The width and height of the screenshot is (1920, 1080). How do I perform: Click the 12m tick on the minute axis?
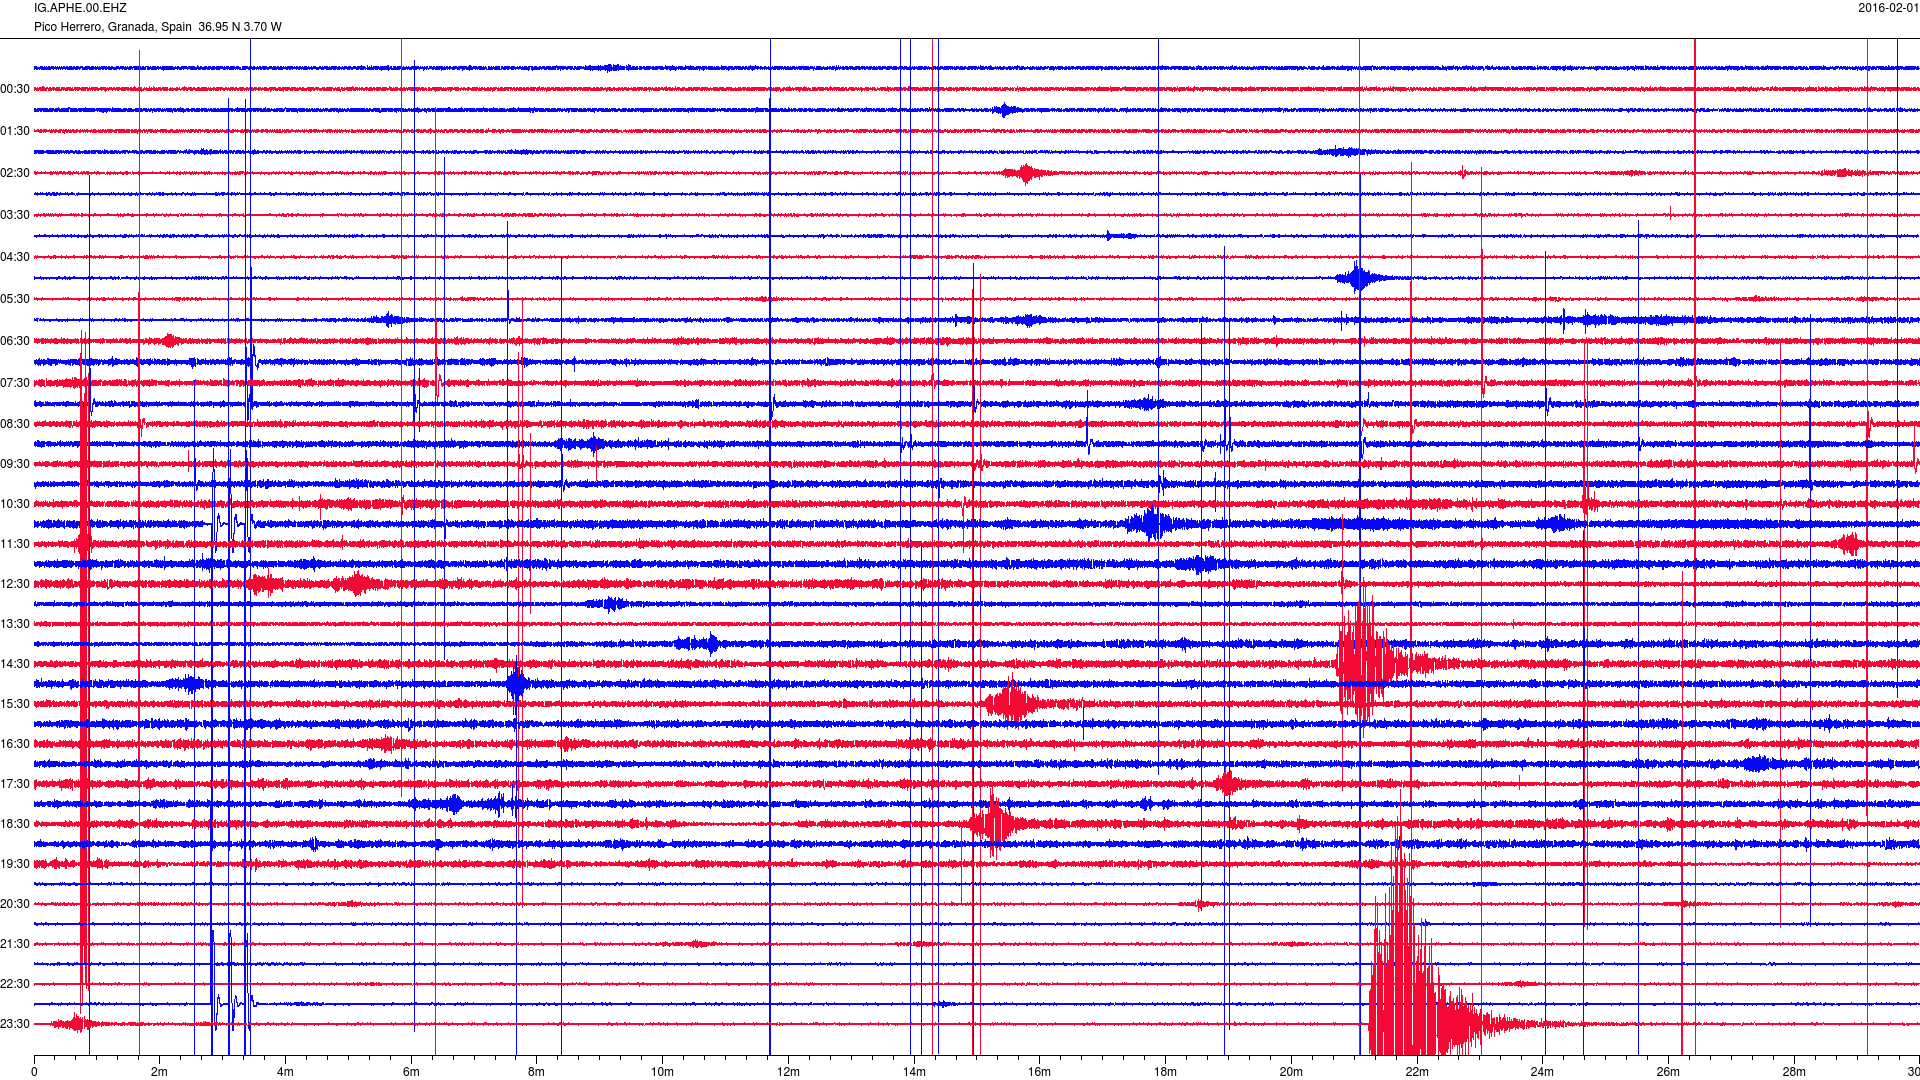click(788, 1072)
